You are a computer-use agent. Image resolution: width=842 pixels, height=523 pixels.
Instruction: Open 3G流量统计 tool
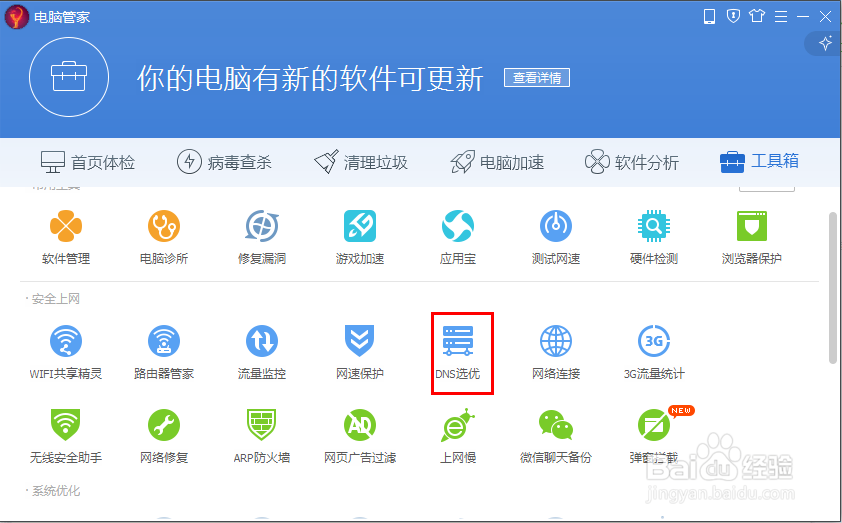[x=654, y=352]
